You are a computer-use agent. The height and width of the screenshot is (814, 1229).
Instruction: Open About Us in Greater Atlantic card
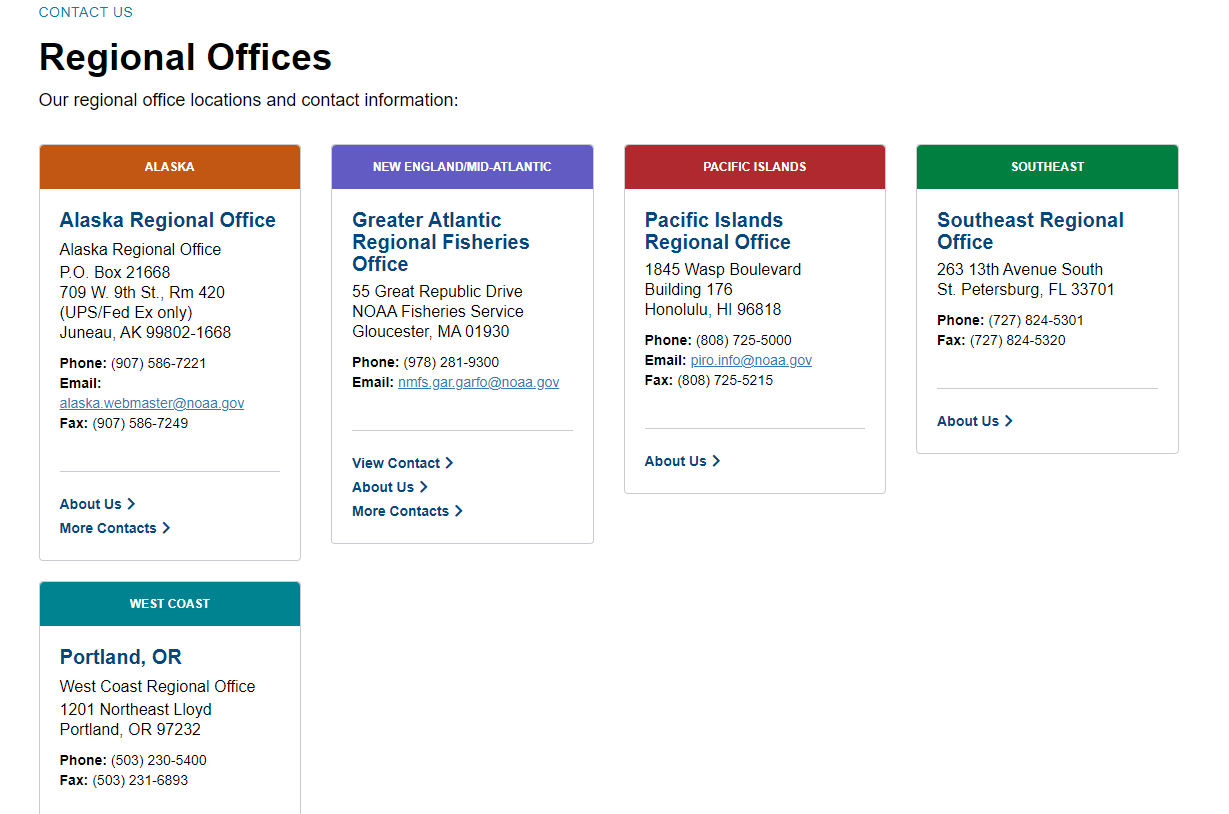click(383, 487)
